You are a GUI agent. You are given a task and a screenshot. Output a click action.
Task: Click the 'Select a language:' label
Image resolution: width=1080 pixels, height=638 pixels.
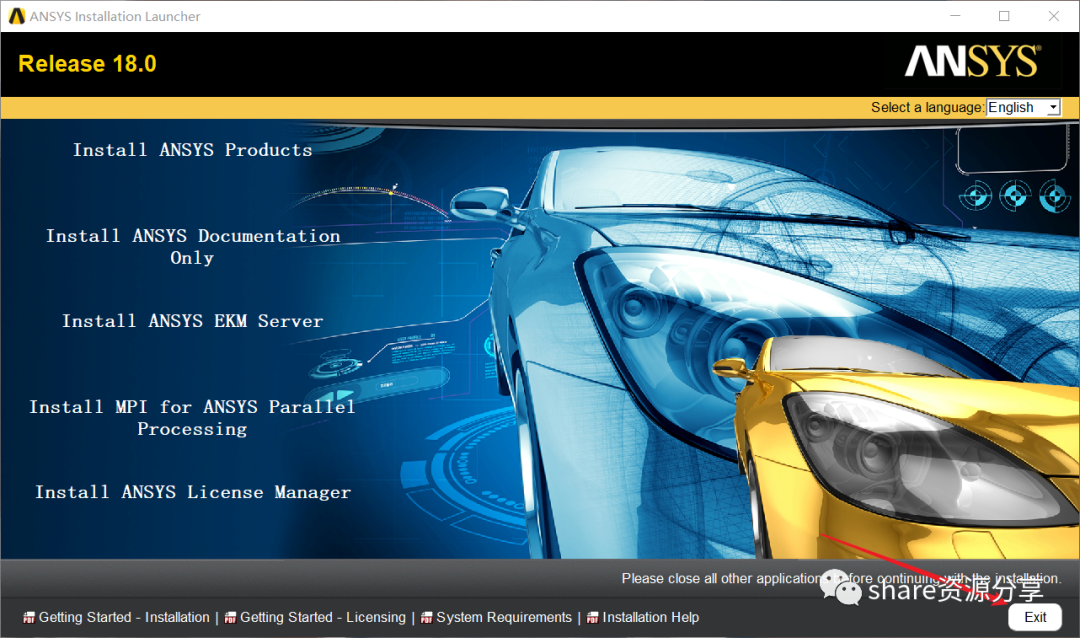coord(927,107)
